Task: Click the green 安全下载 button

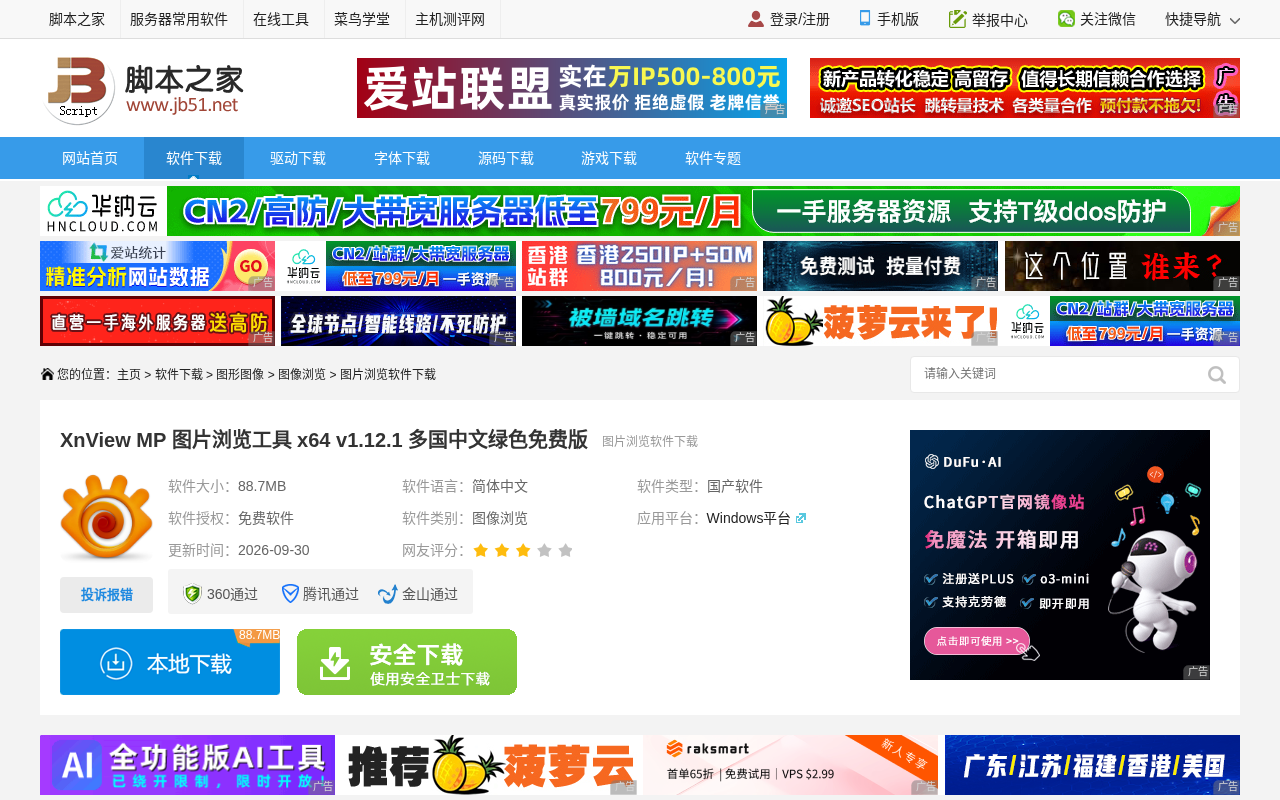Action: pyautogui.click(x=407, y=662)
